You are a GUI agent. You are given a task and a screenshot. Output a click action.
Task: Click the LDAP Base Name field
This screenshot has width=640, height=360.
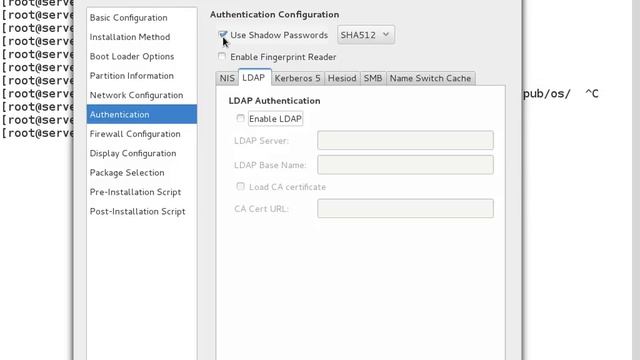pos(405,165)
